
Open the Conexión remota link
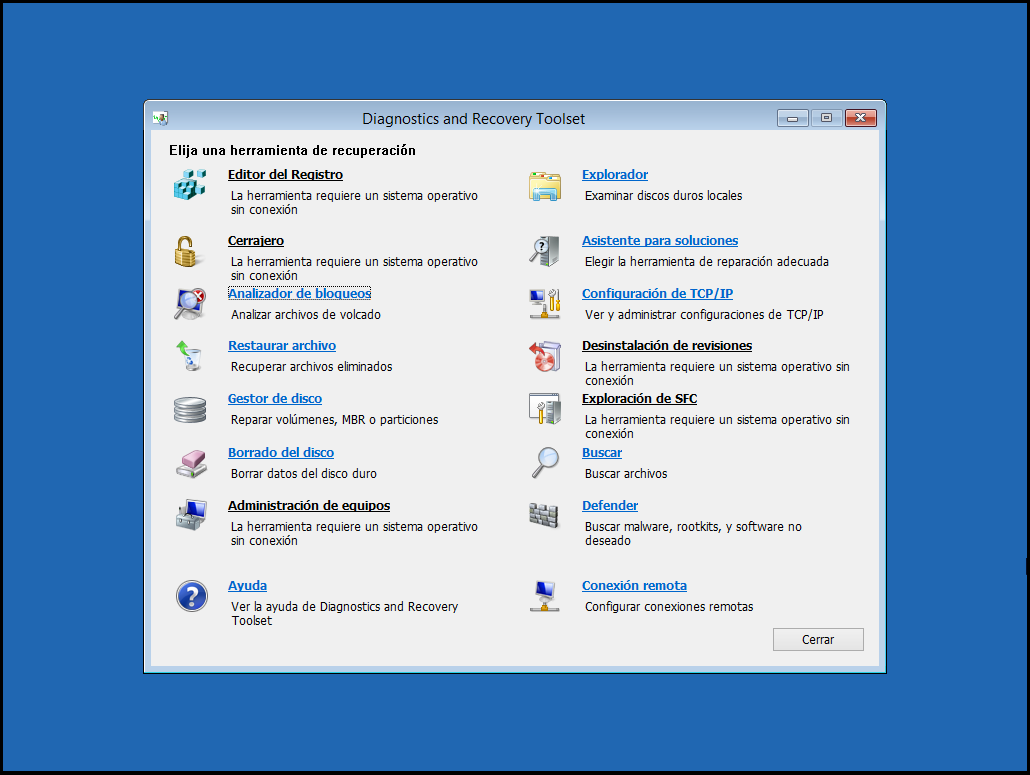[x=635, y=586]
